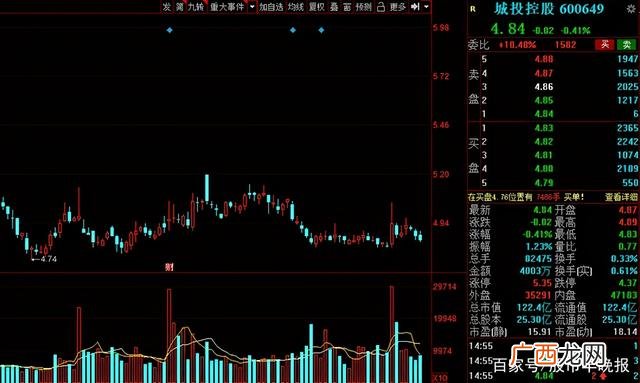Click the 筹 chip distribution icon
Screen dimensions: 640x383
(x=180, y=7)
